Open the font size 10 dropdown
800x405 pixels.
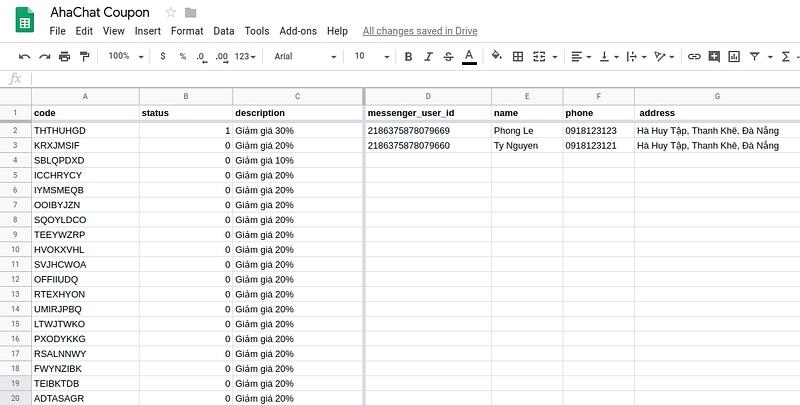pyautogui.click(x=370, y=57)
